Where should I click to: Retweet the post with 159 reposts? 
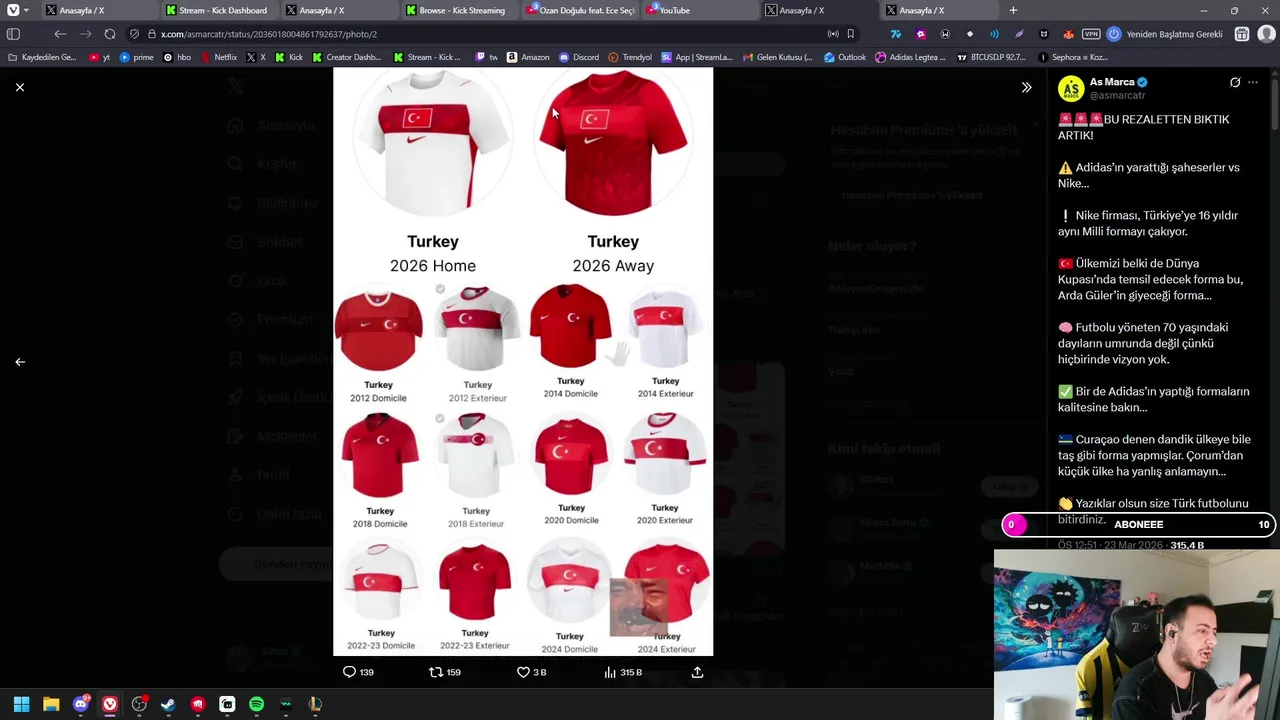pyautogui.click(x=444, y=672)
